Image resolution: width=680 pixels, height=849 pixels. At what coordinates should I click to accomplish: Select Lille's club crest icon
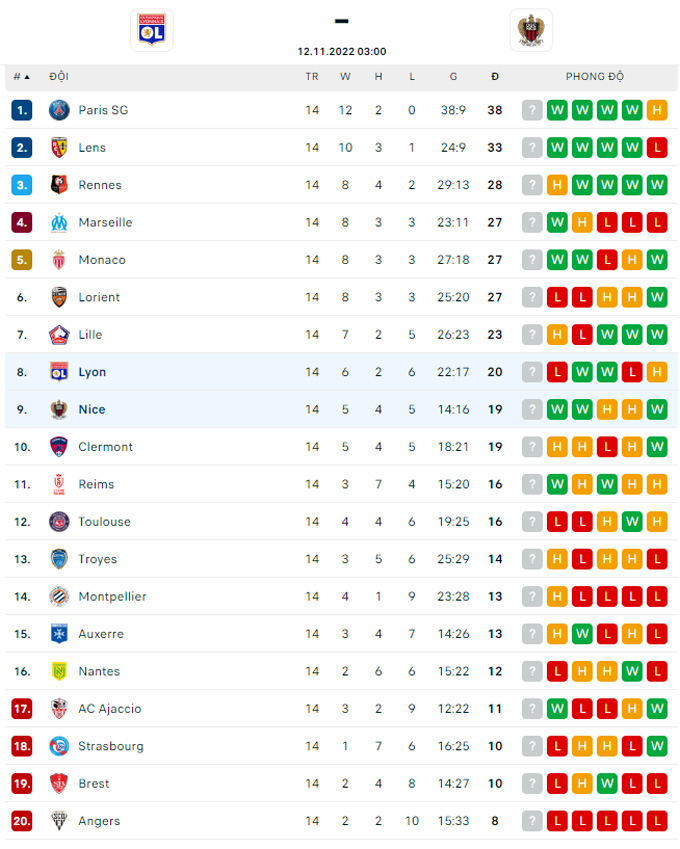[x=58, y=335]
